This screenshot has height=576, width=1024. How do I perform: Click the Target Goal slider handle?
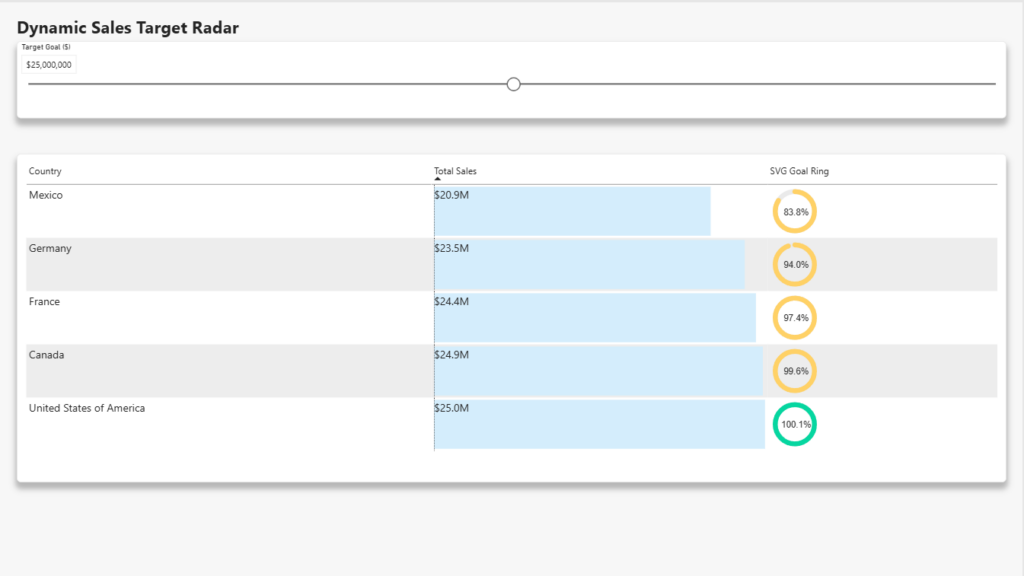point(513,84)
